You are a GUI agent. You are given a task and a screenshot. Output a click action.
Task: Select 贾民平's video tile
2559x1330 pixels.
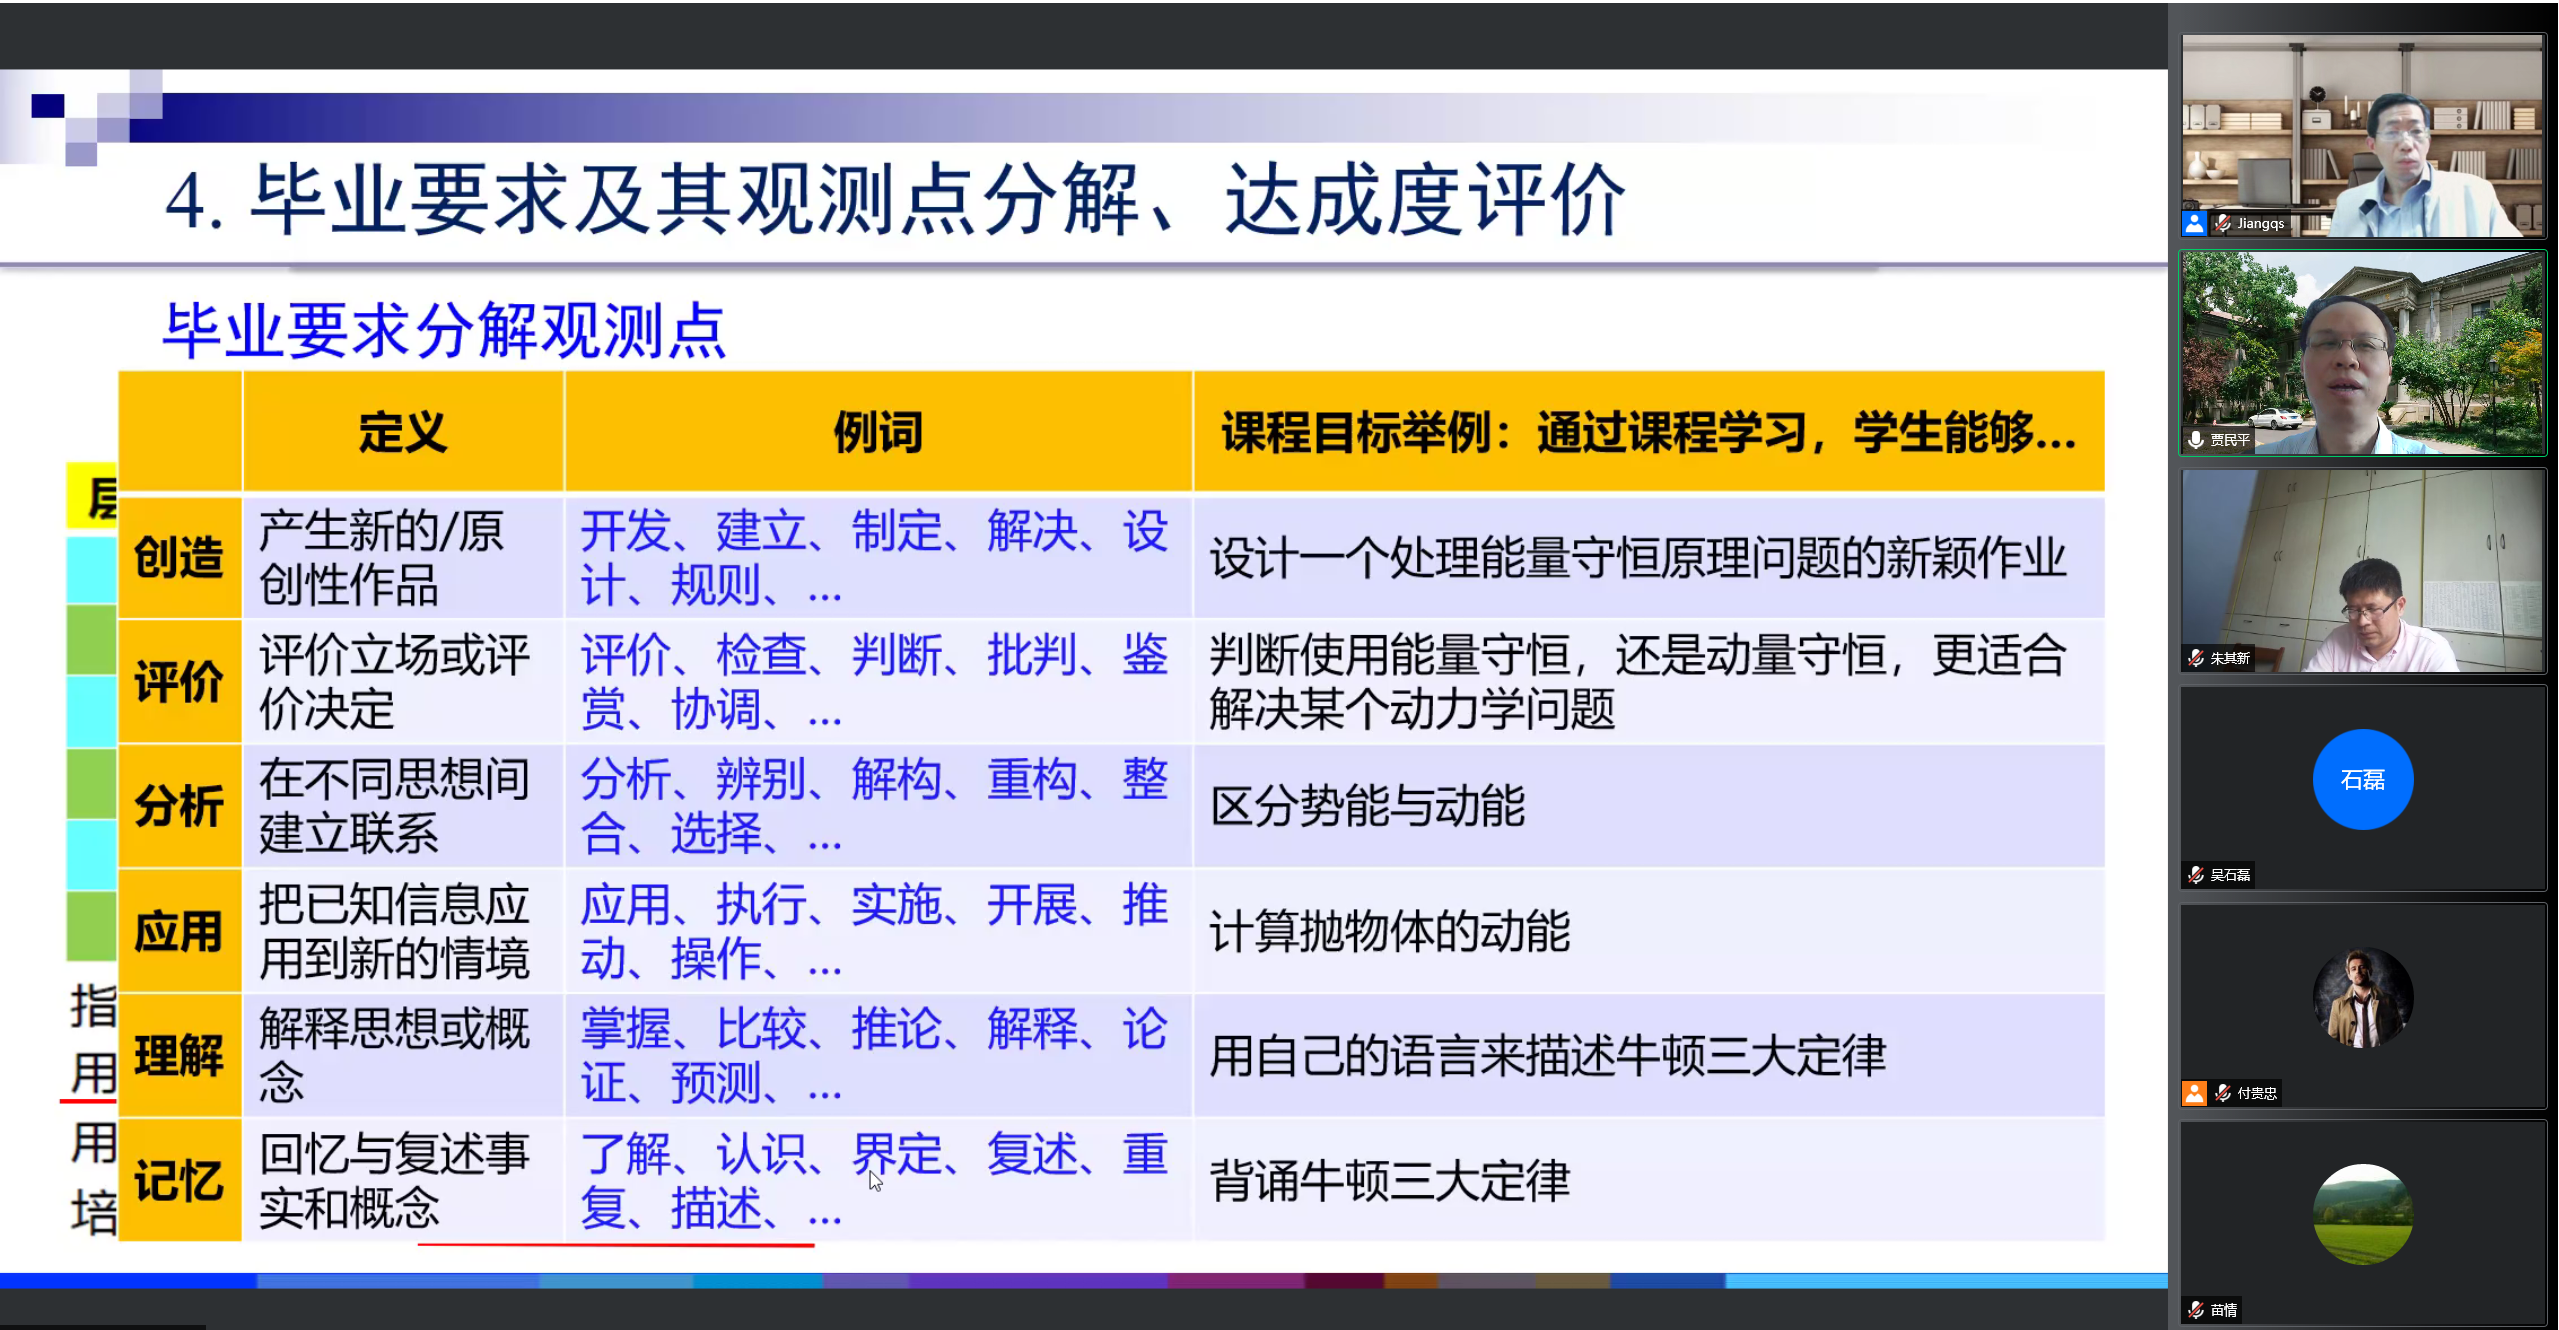click(2362, 350)
